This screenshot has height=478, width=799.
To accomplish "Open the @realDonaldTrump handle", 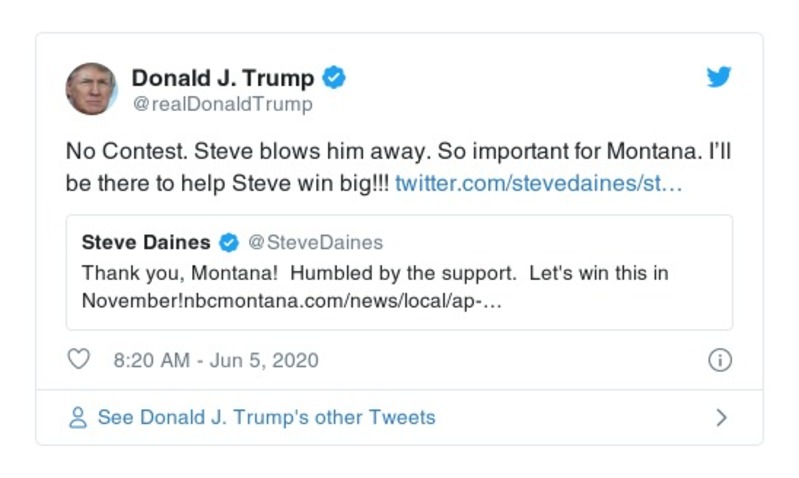I will [222, 104].
